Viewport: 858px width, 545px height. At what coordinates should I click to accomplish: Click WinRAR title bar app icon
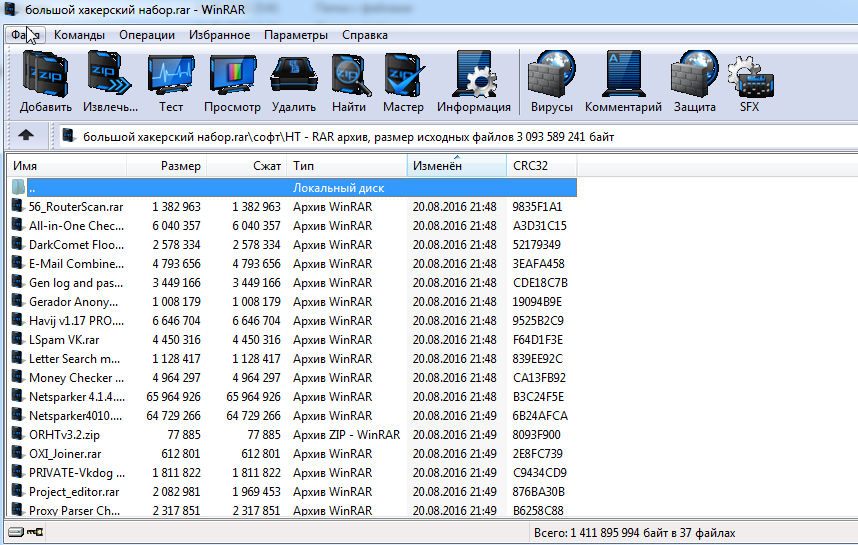(10, 9)
